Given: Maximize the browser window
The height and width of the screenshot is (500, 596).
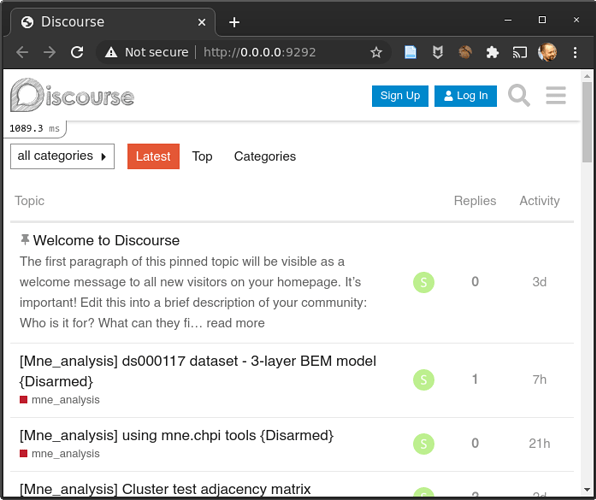Looking at the screenshot, I should [x=542, y=19].
